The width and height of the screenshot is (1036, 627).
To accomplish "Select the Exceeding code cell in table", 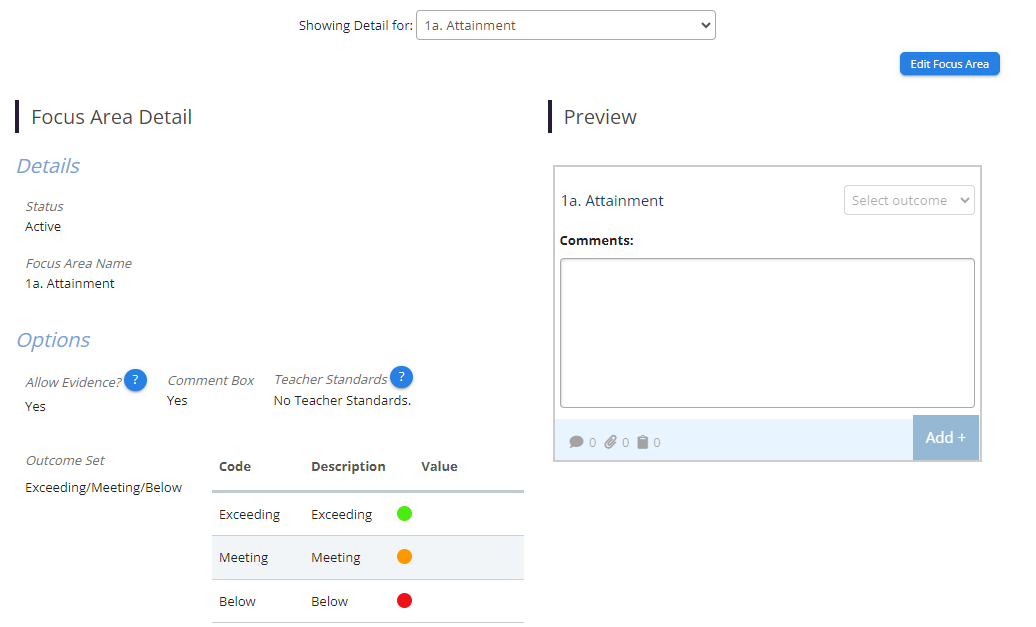I will (249, 515).
